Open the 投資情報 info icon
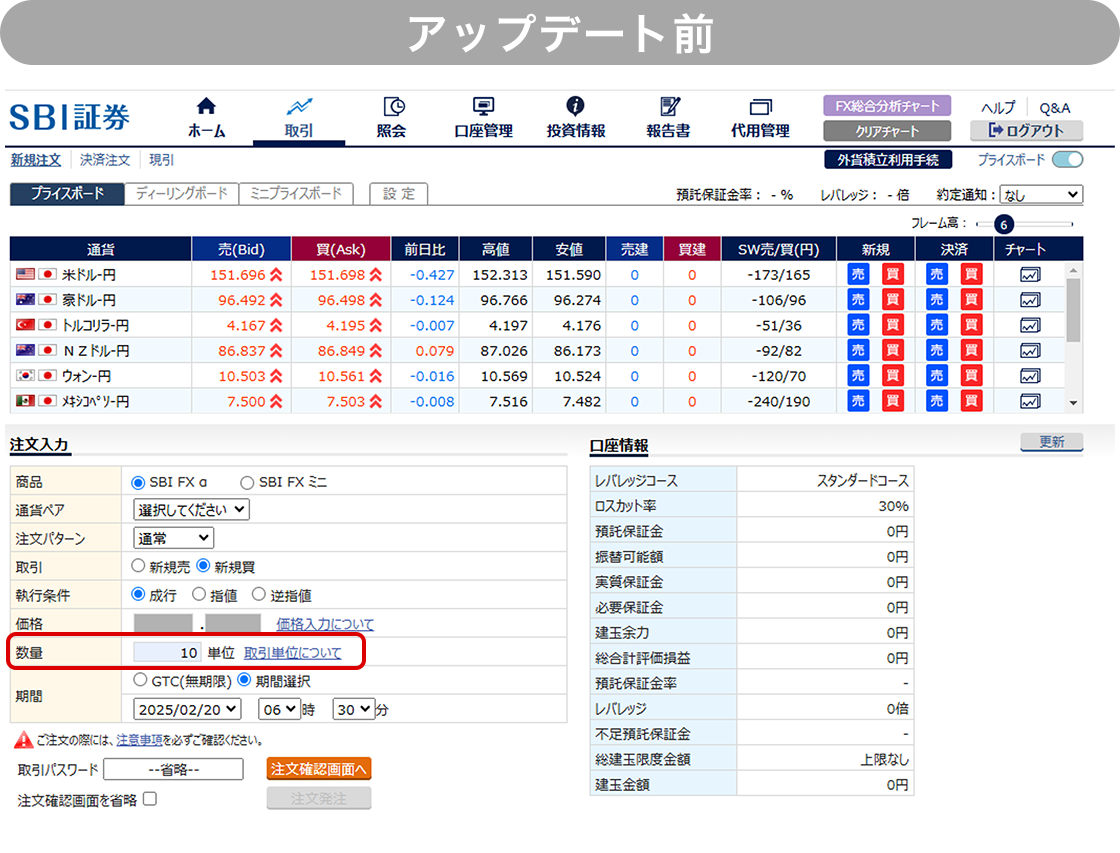The image size is (1120, 853). coord(575,106)
